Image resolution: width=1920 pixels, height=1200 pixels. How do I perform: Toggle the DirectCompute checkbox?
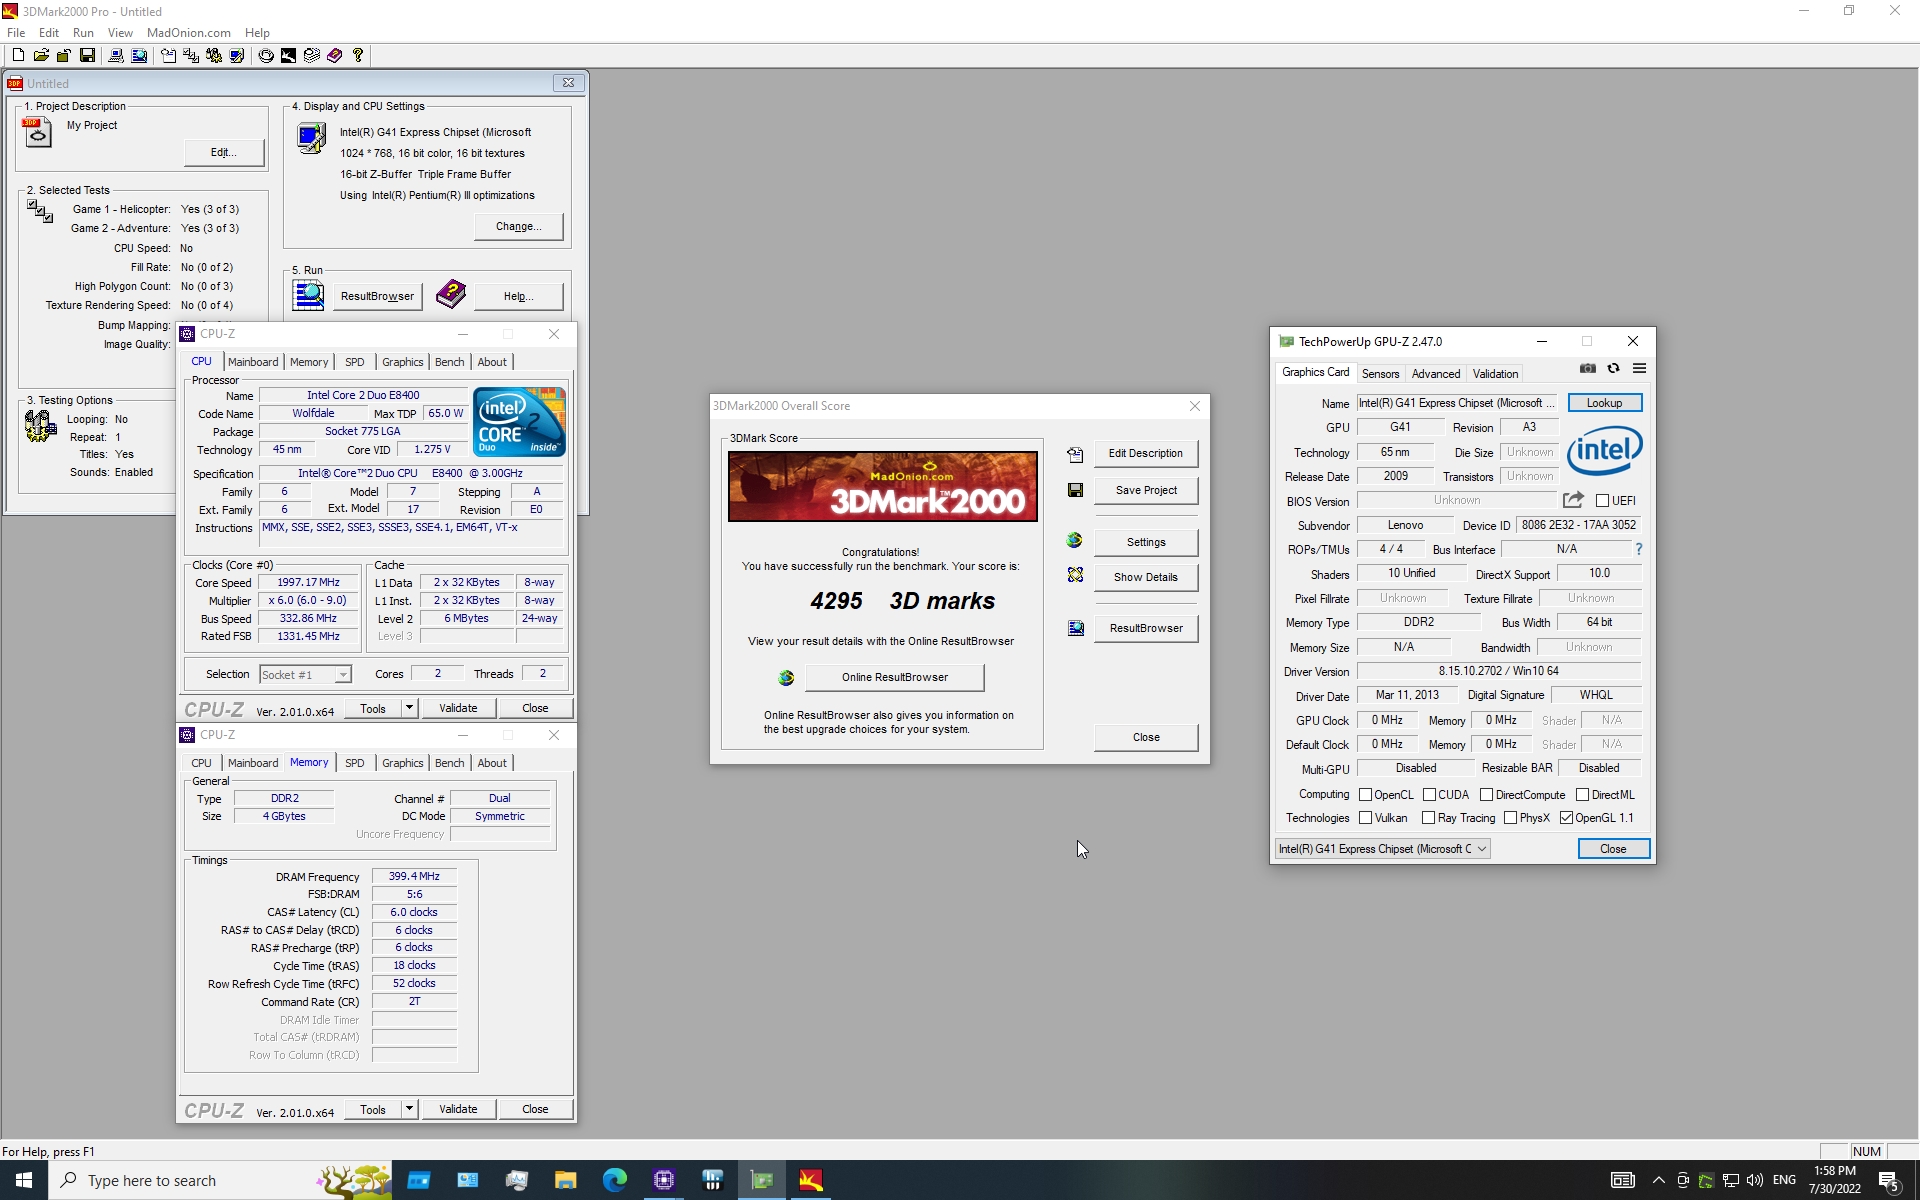(x=1486, y=795)
